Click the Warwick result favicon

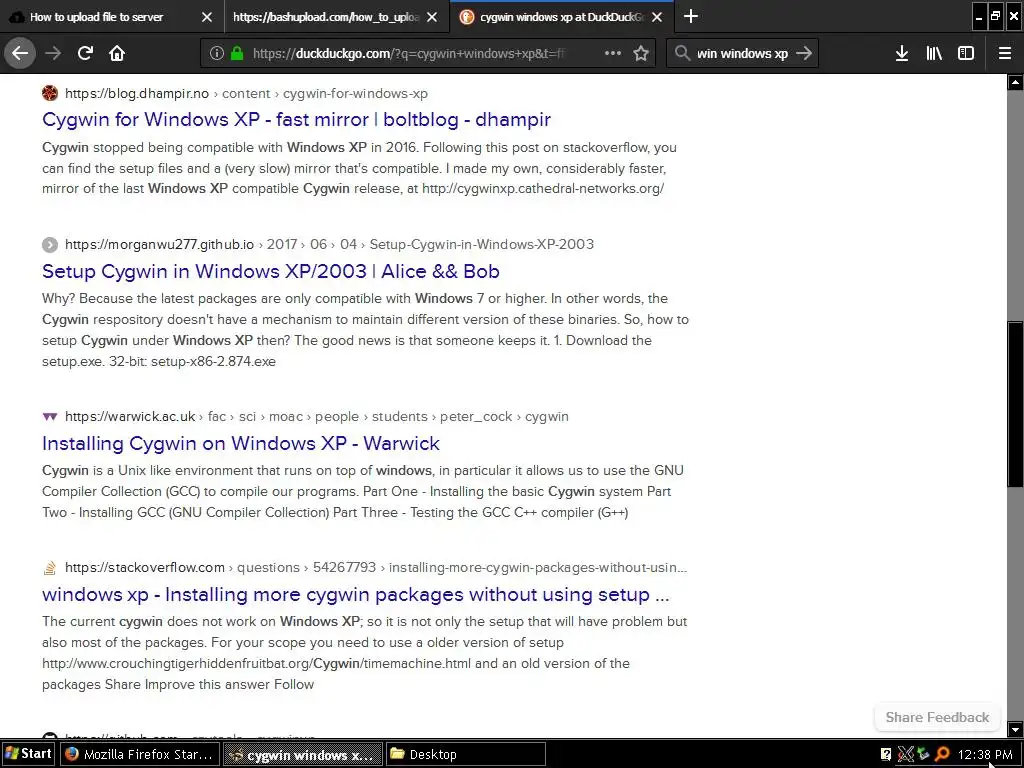(50, 417)
